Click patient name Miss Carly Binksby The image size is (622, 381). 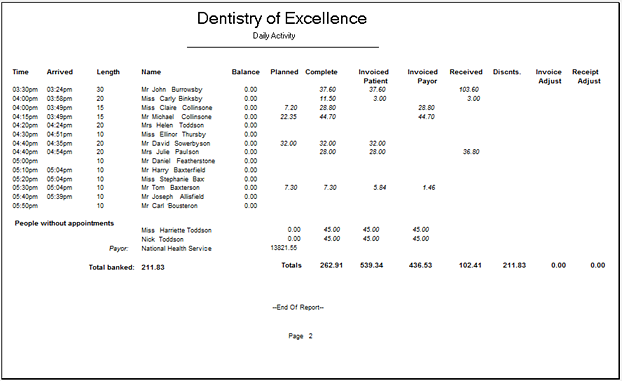172,98
